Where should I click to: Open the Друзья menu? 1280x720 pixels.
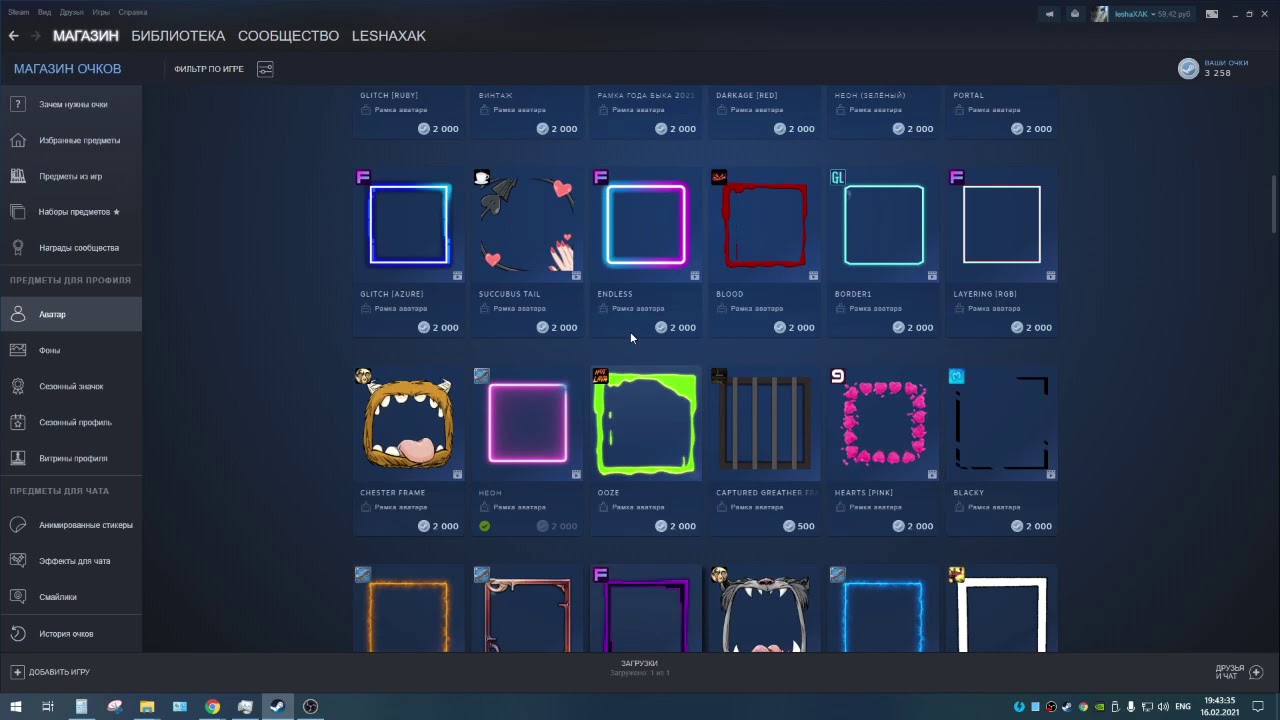(x=71, y=12)
